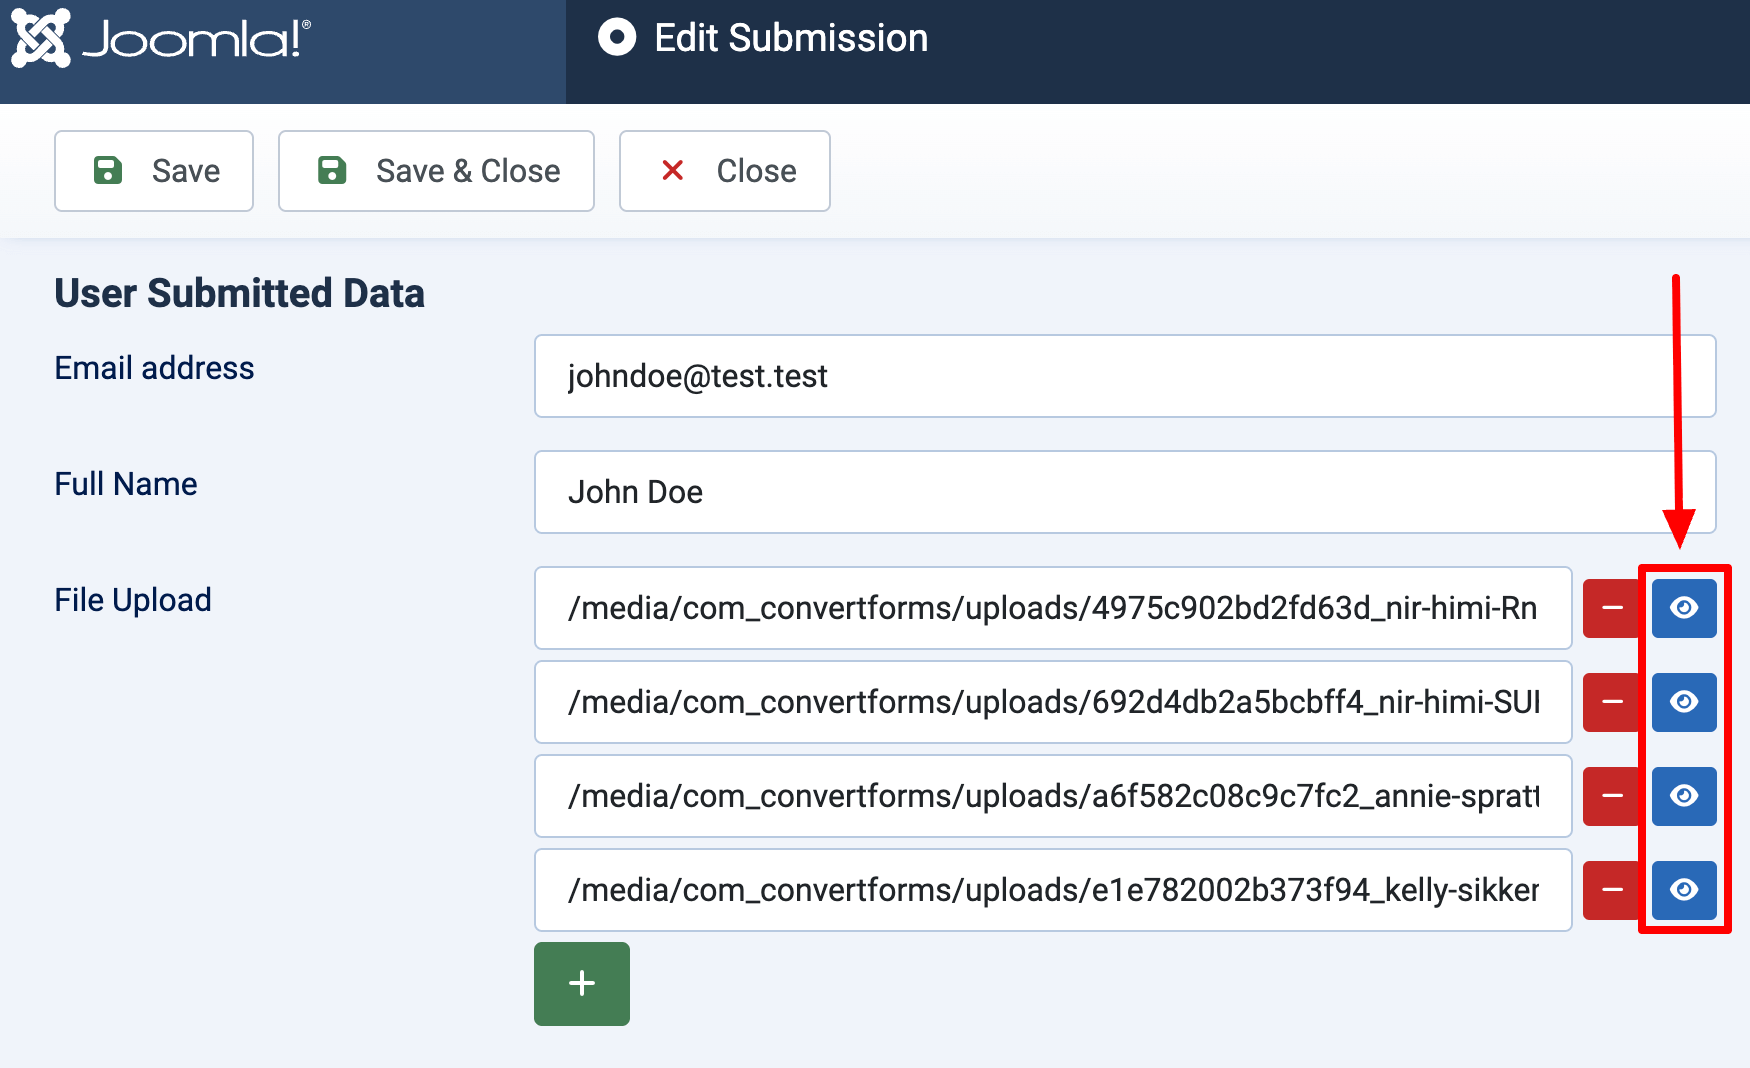This screenshot has width=1750, height=1068.
Task: Click the User Submitted Data heading
Action: point(240,294)
